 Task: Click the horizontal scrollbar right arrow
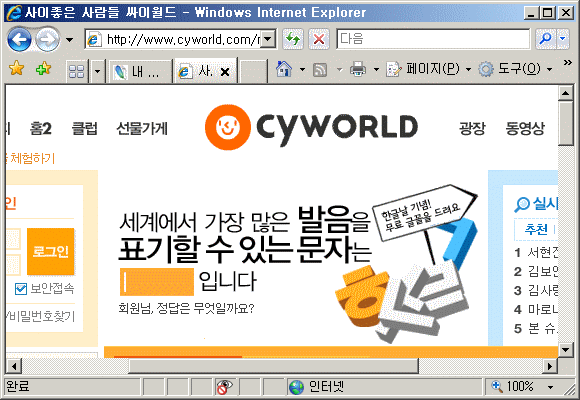550,366
